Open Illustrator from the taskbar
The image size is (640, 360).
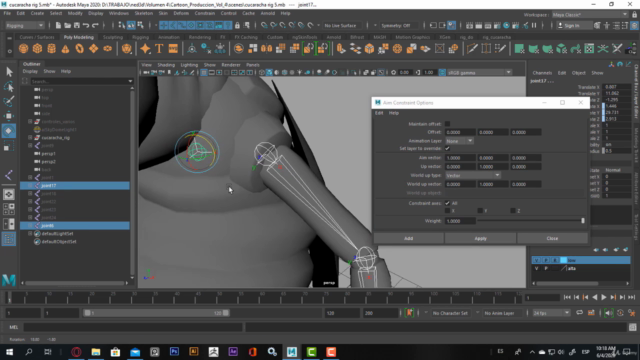(x=194, y=351)
